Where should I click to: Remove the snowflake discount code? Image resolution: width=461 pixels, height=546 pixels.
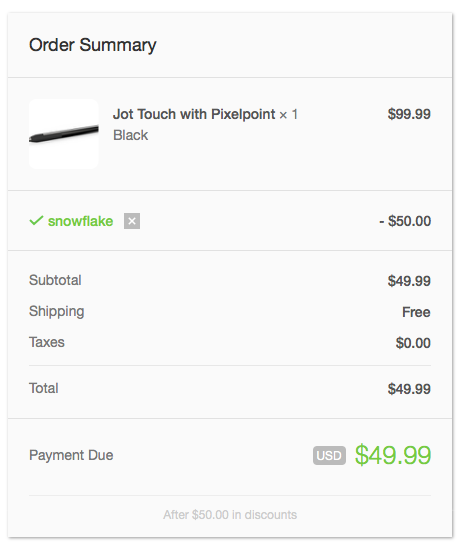pos(132,221)
